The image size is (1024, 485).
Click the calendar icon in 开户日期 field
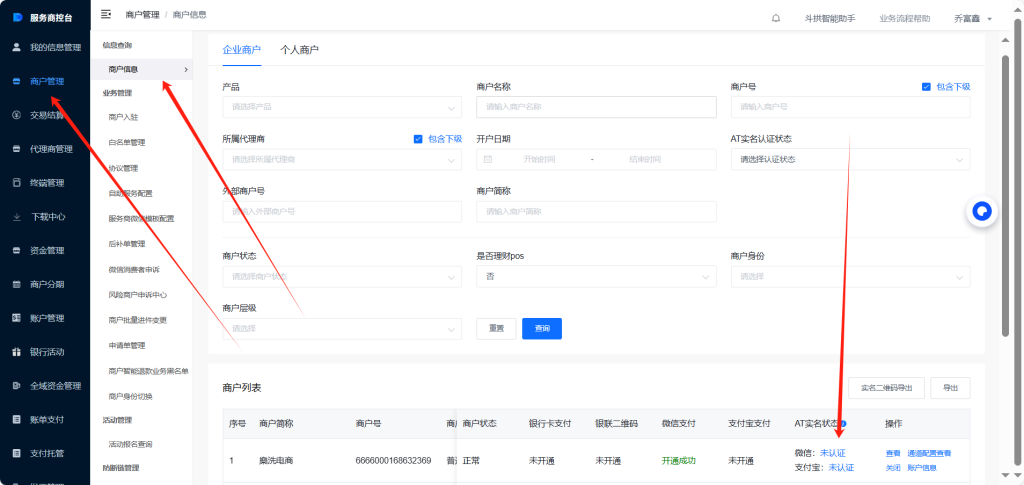click(488, 159)
